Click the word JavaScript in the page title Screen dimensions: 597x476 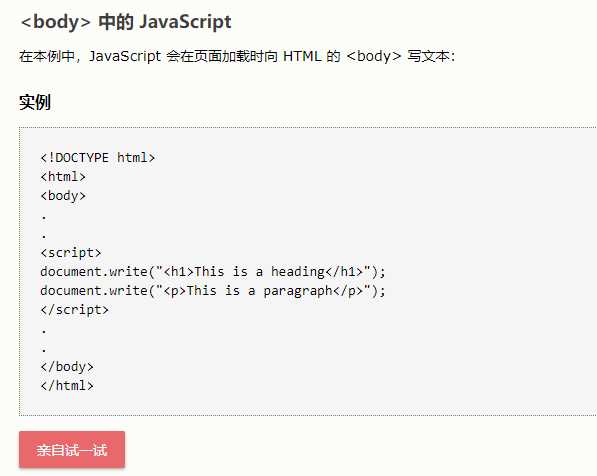click(185, 22)
